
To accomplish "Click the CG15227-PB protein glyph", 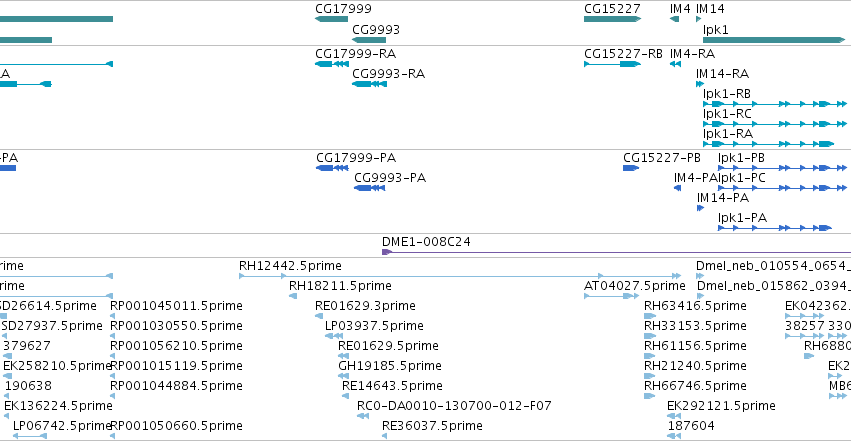I will 631,168.
